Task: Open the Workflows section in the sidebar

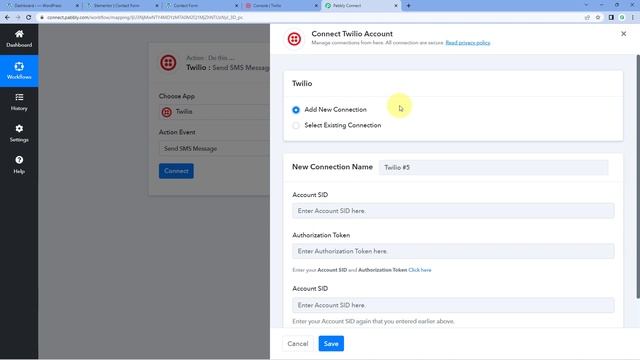Action: 19,71
